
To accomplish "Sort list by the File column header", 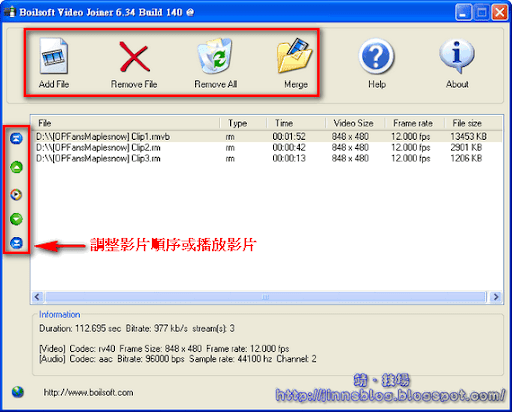I will click(x=126, y=123).
